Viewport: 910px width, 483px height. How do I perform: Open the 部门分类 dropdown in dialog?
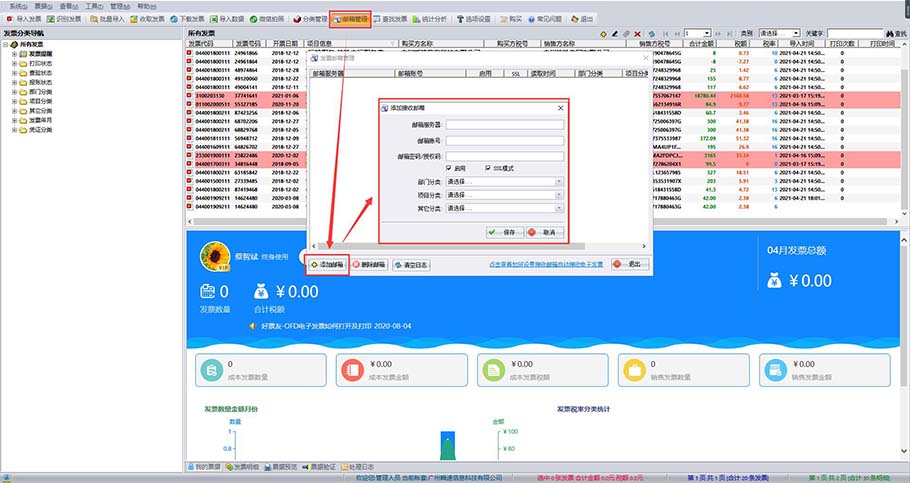[504, 182]
